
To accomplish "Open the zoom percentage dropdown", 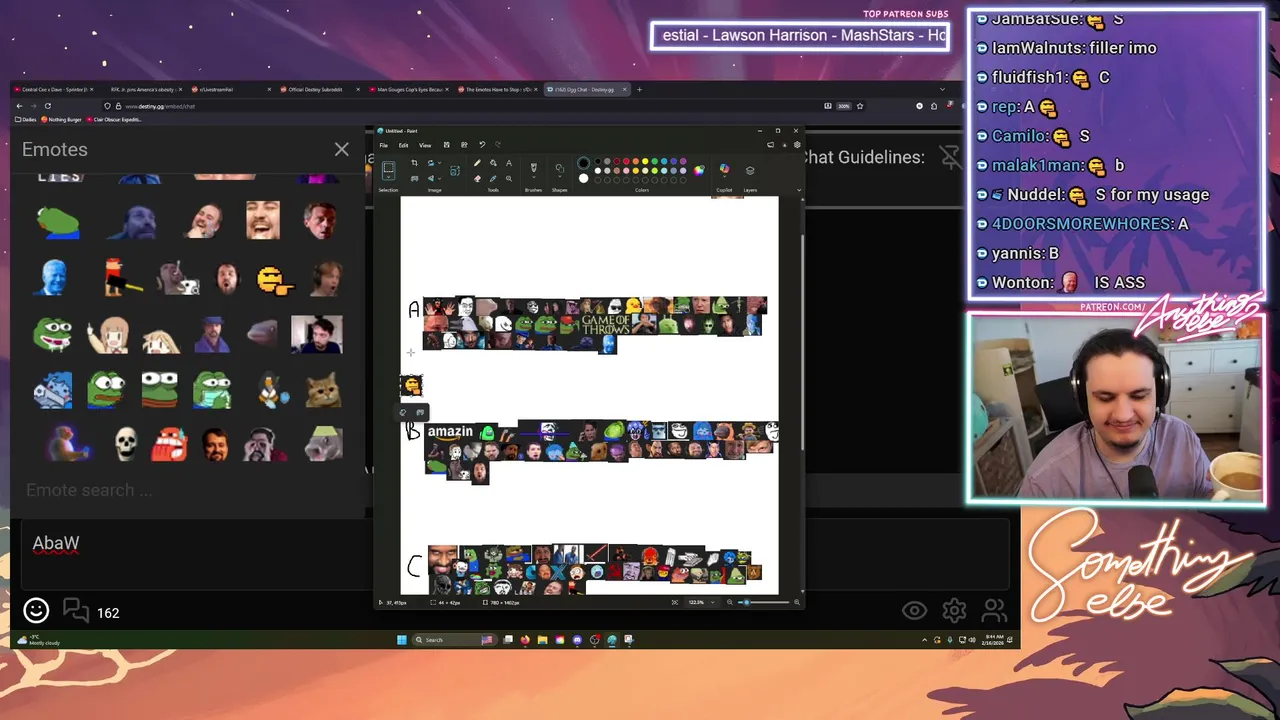I will (713, 602).
